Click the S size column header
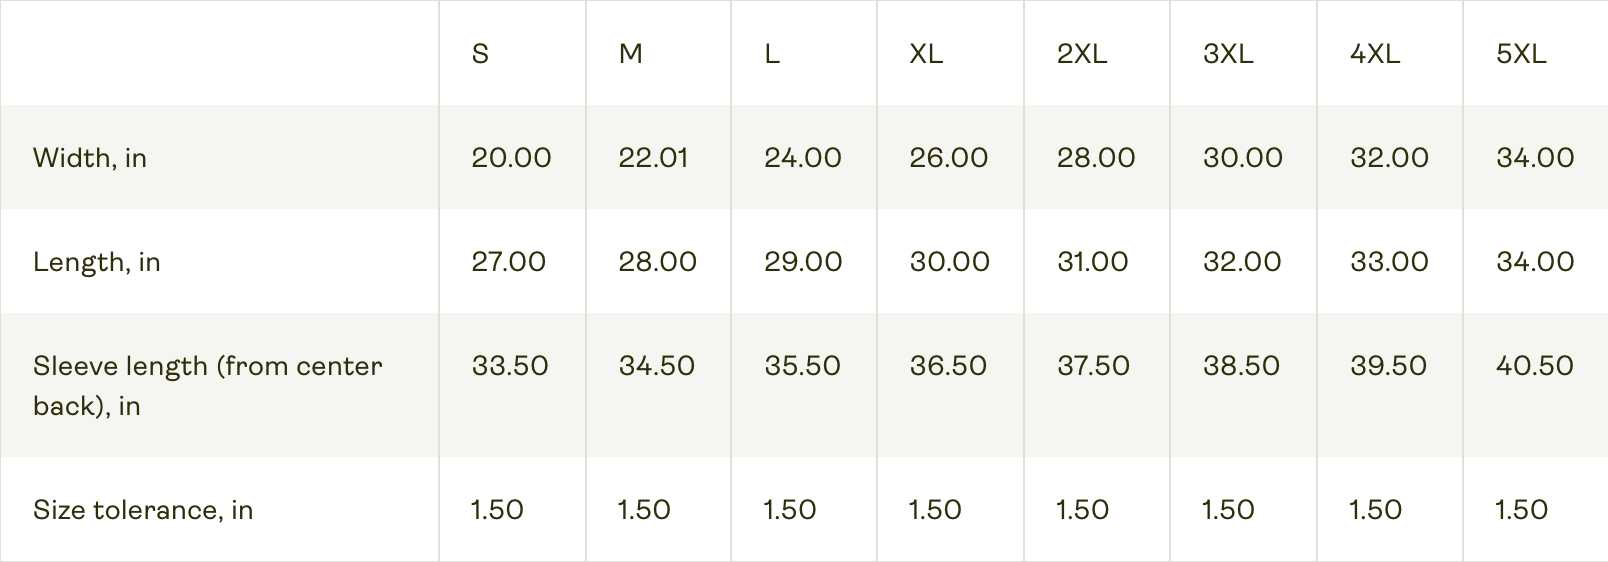Viewport: 1608px width, 562px height. [480, 54]
